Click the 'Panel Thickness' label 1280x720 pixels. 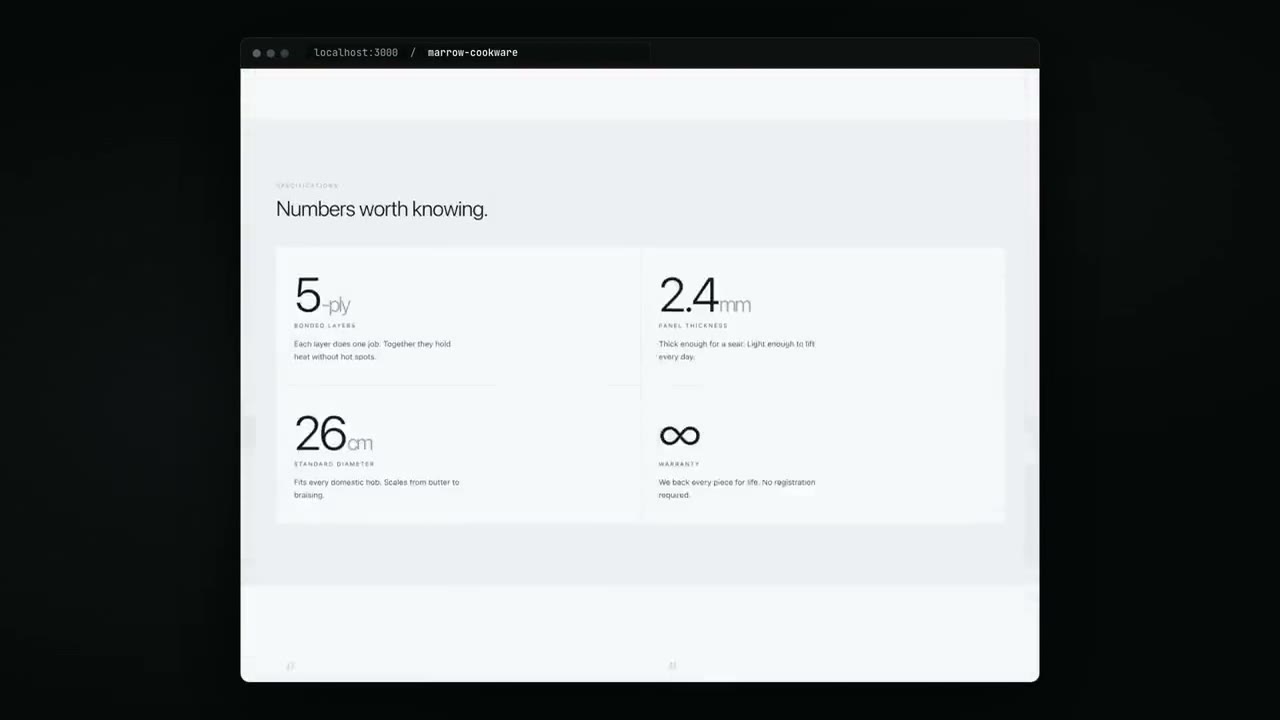pyautogui.click(x=693, y=325)
